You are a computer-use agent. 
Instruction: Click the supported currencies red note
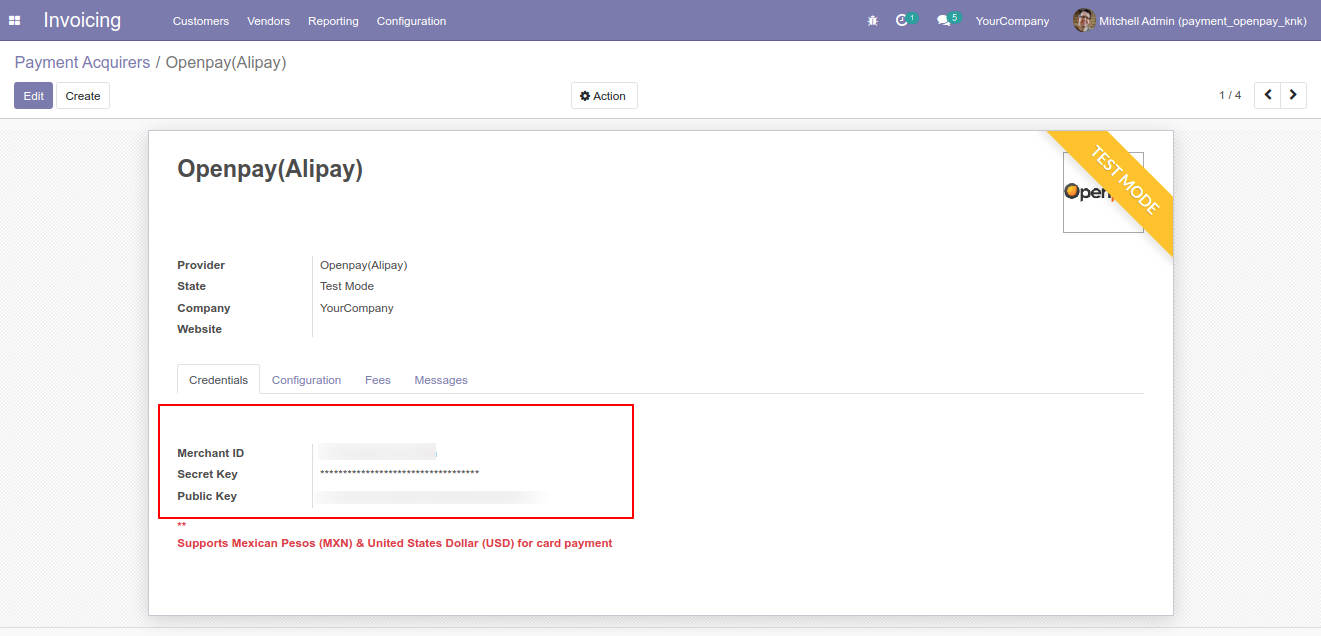(395, 543)
